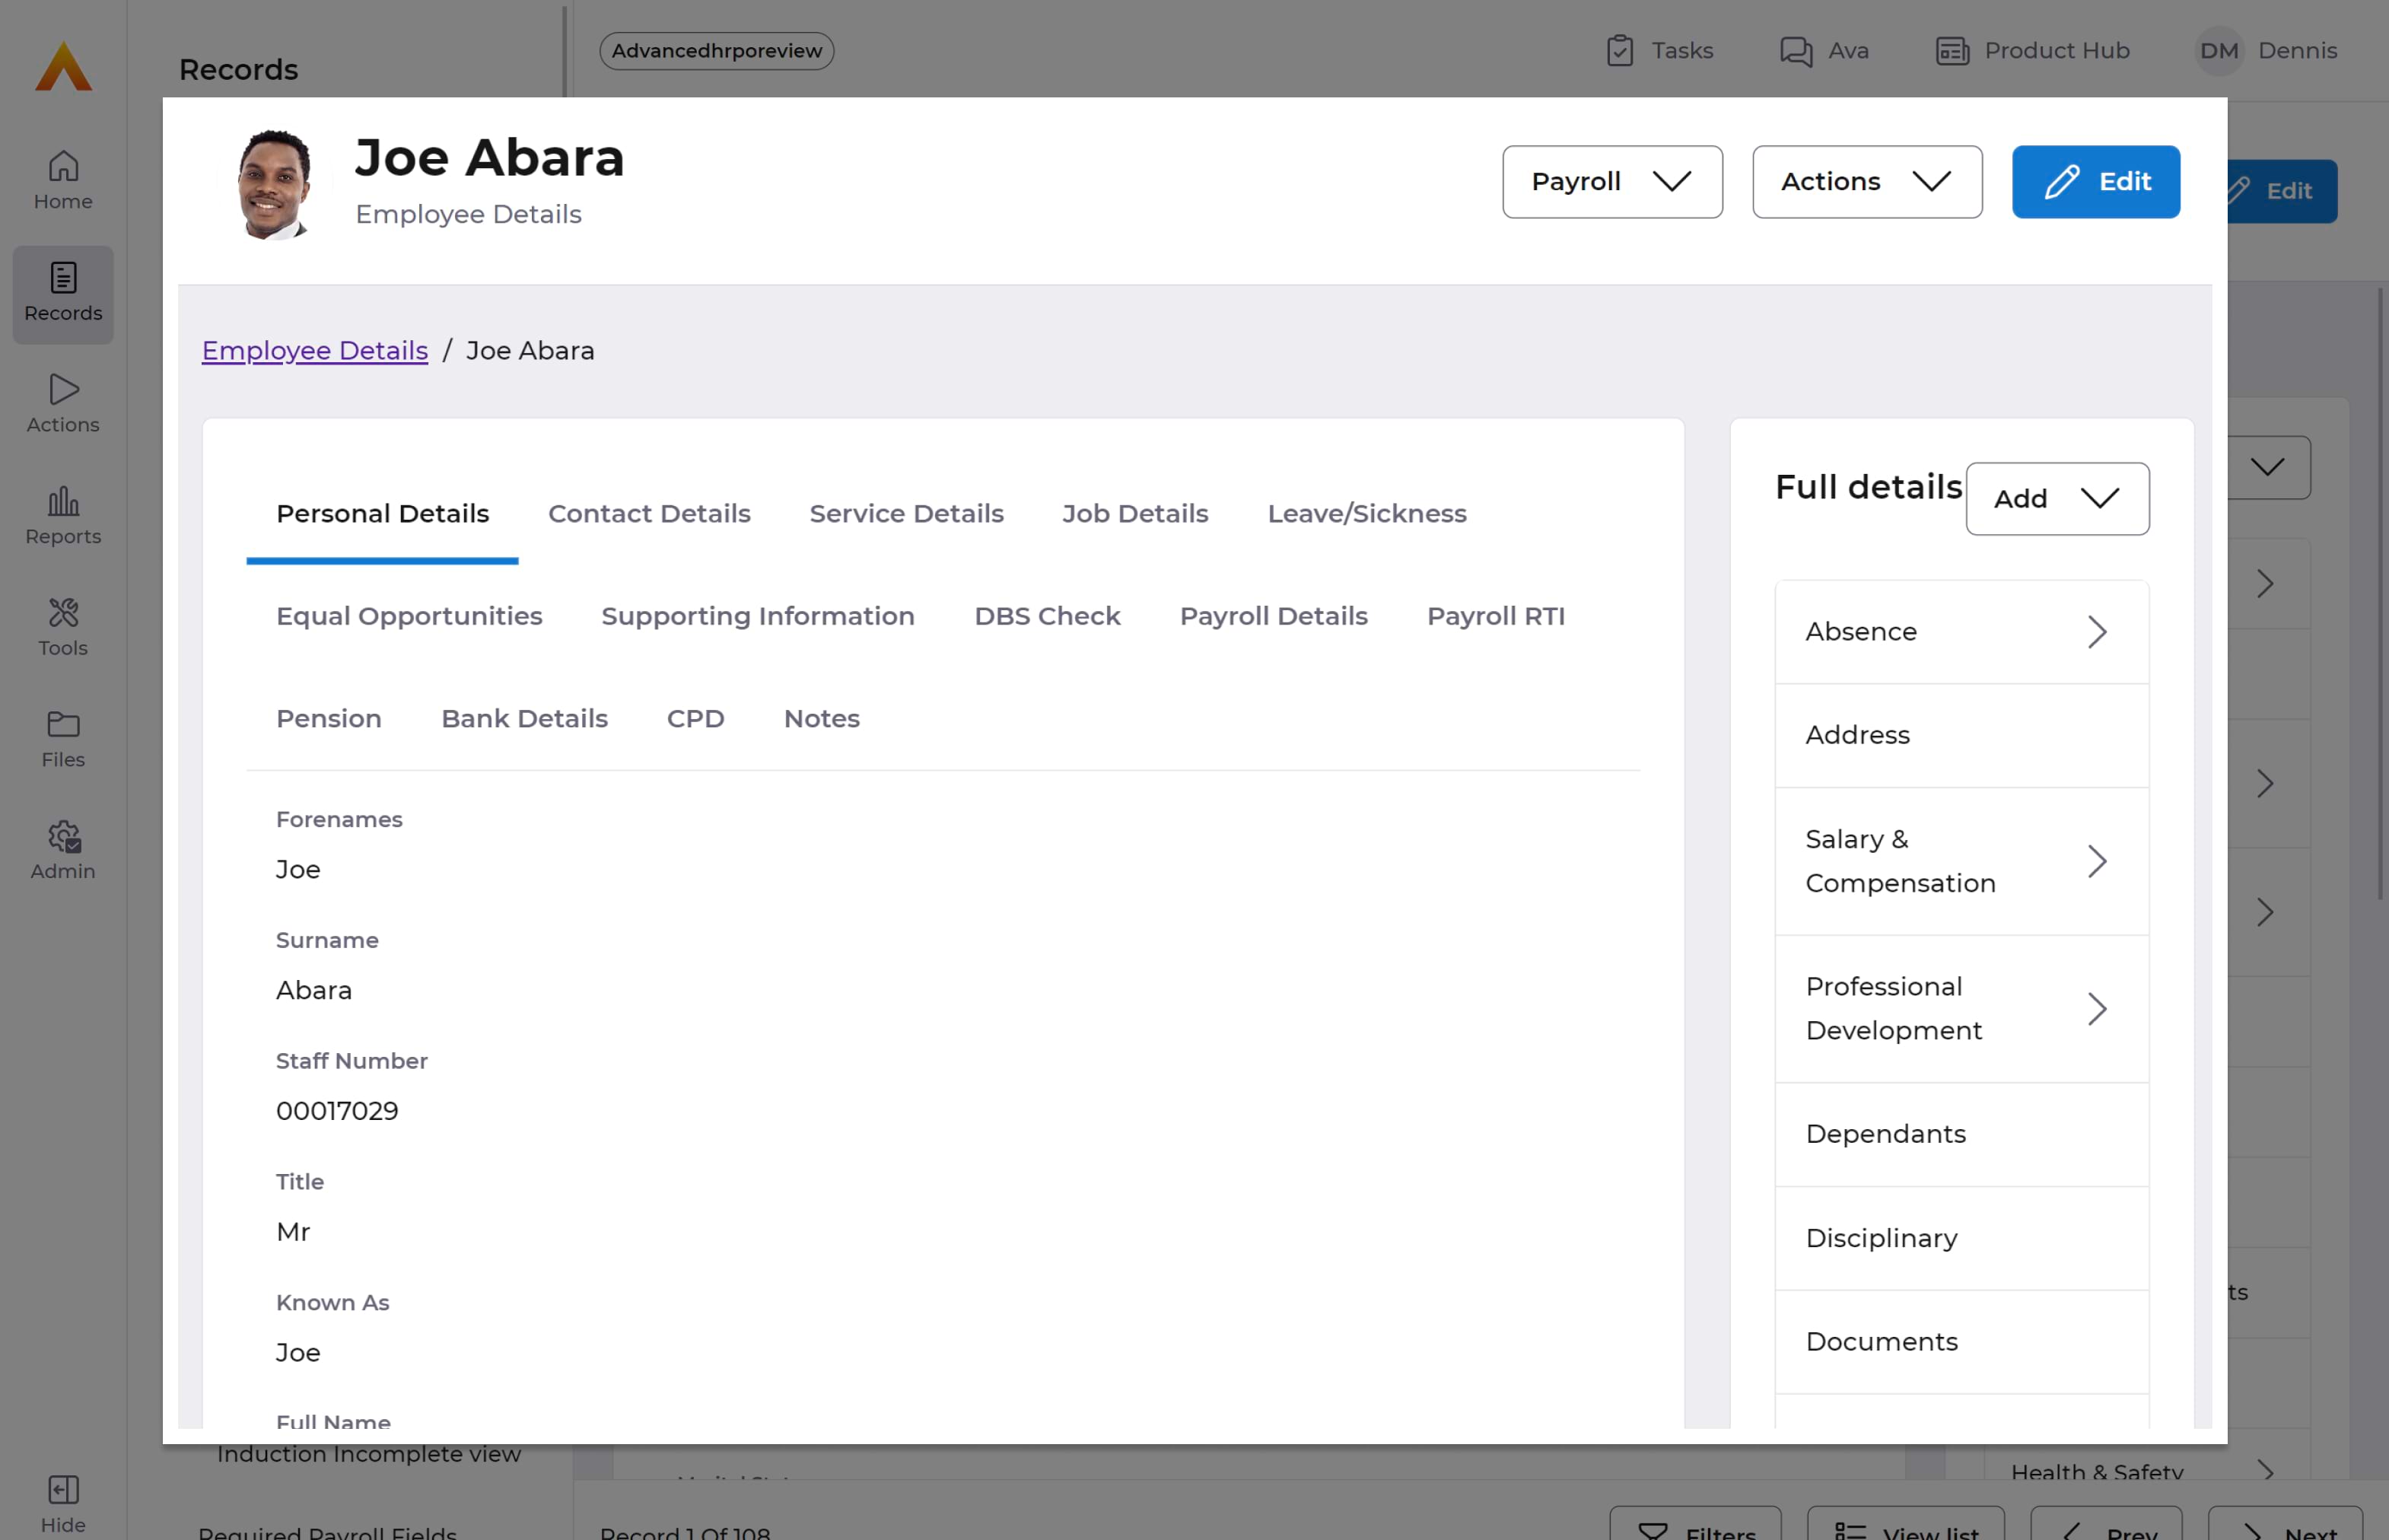Click the Title value Mr
Viewport: 2389px width, 1540px height.
coord(293,1231)
